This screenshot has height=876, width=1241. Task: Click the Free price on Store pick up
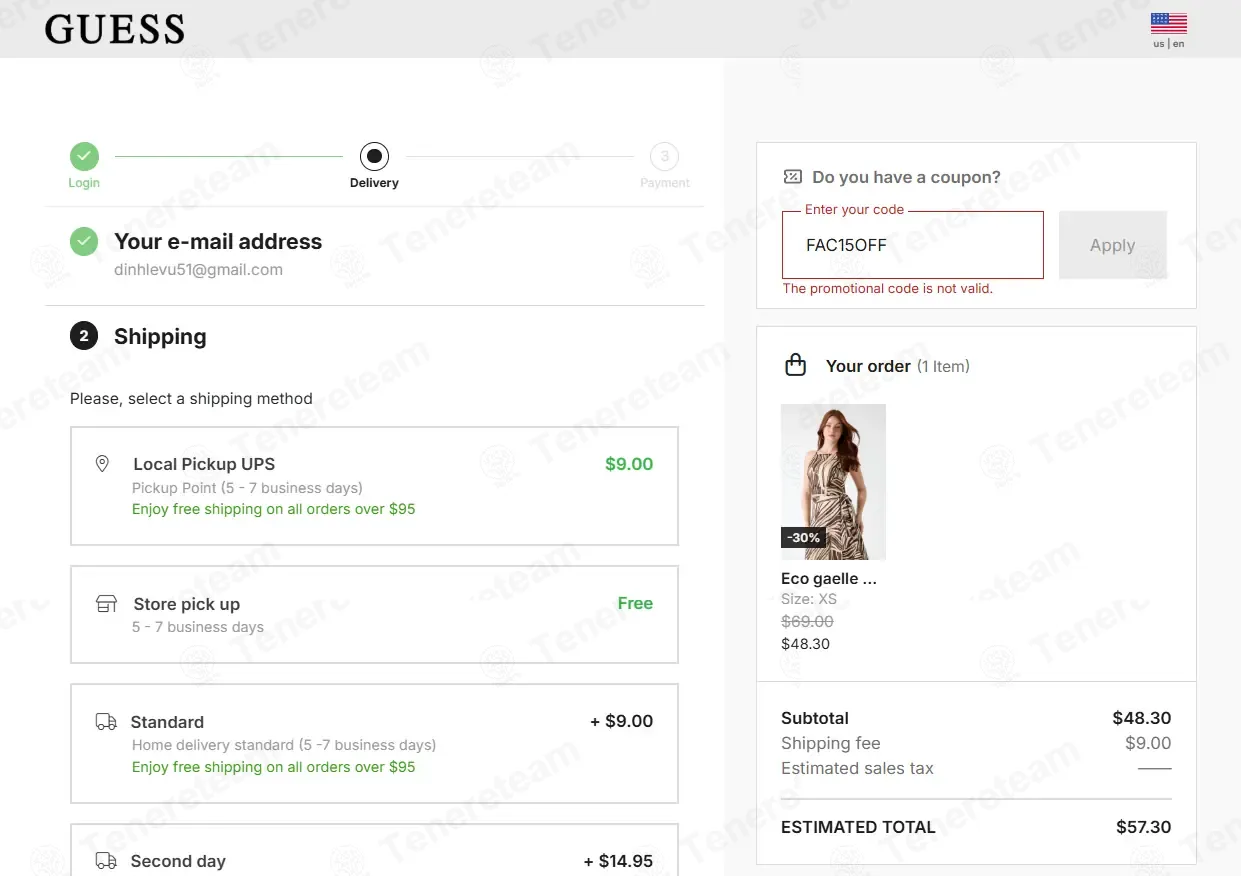[635, 604]
